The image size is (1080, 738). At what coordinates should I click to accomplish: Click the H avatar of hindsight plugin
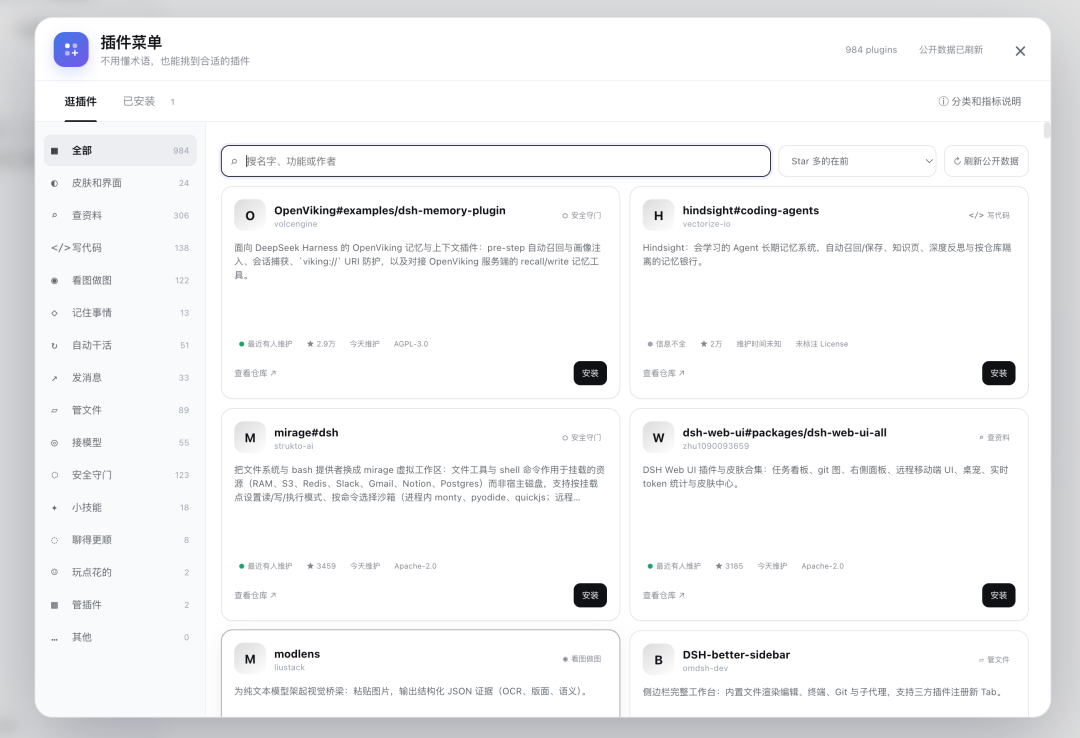[658, 216]
